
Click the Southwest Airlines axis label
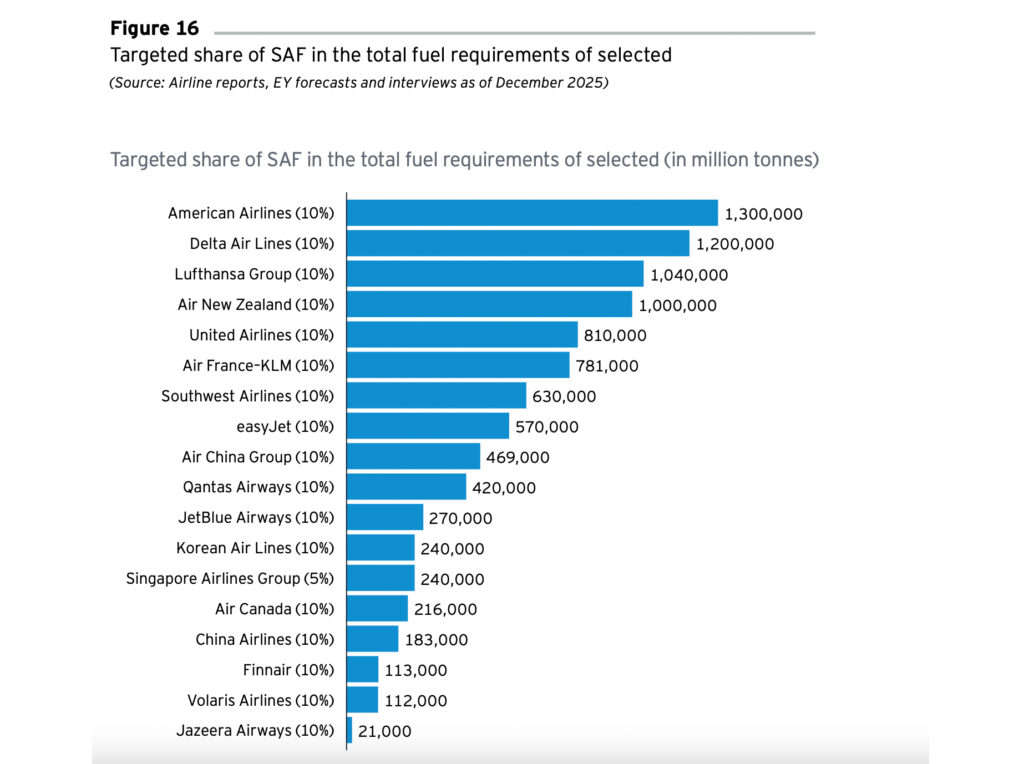(248, 396)
